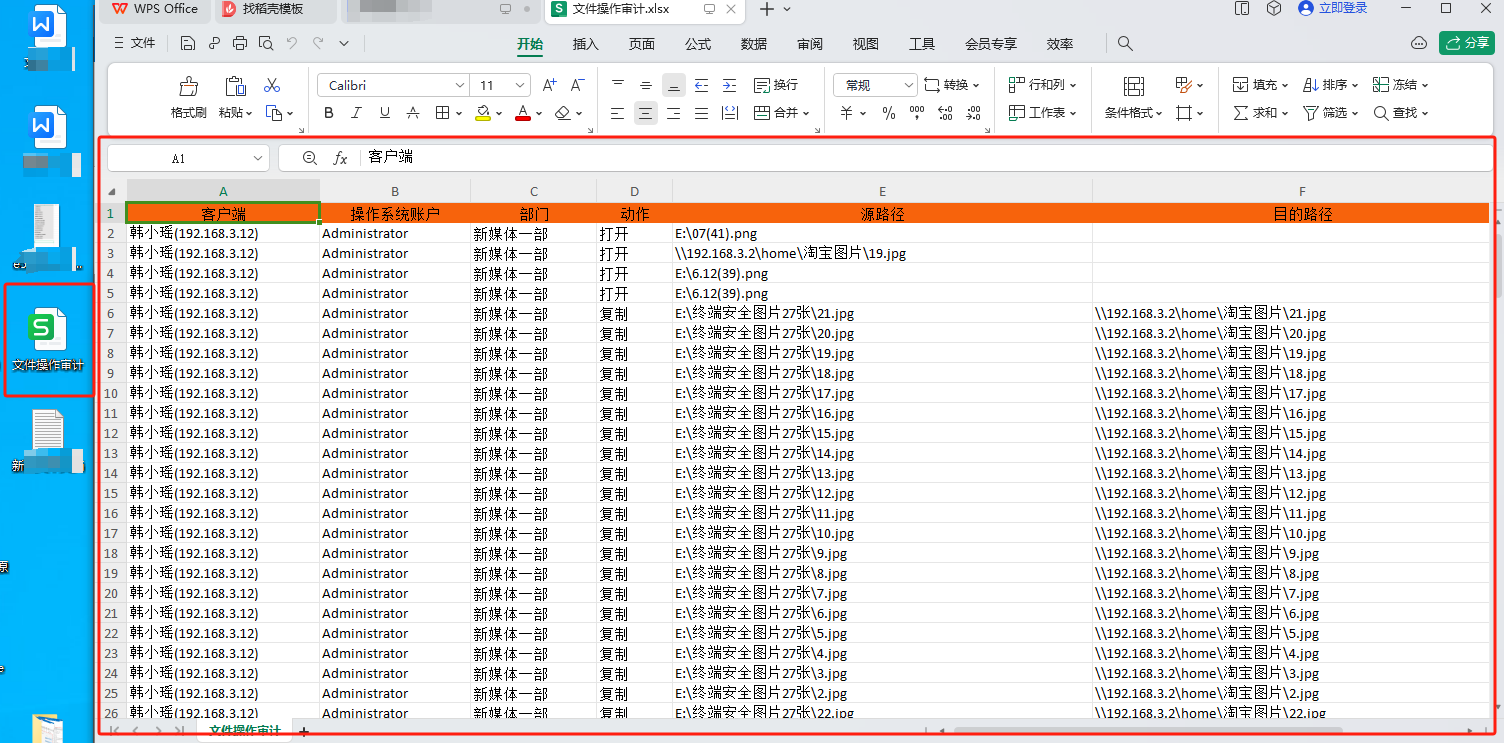The height and width of the screenshot is (743, 1504).
Task: Switch to the 页面 (Page) ribbon tab
Action: [642, 44]
